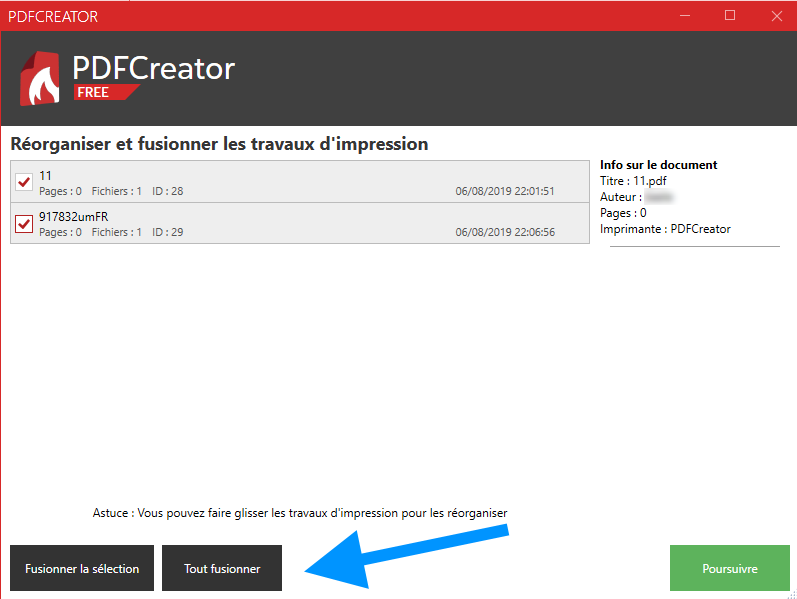Image resolution: width=797 pixels, height=599 pixels.
Task: Click the ID : 28 label
Action: click(x=168, y=191)
